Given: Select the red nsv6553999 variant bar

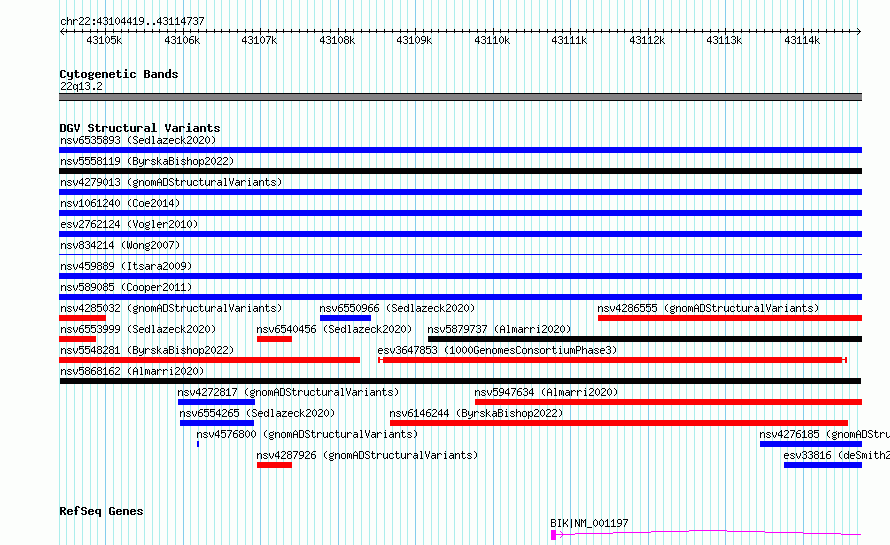Looking at the screenshot, I should (77, 339).
